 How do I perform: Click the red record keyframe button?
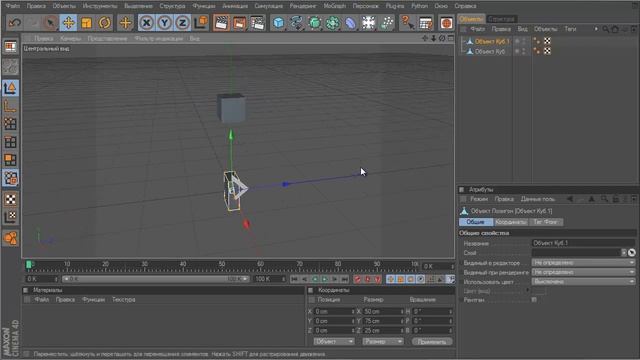pos(358,279)
